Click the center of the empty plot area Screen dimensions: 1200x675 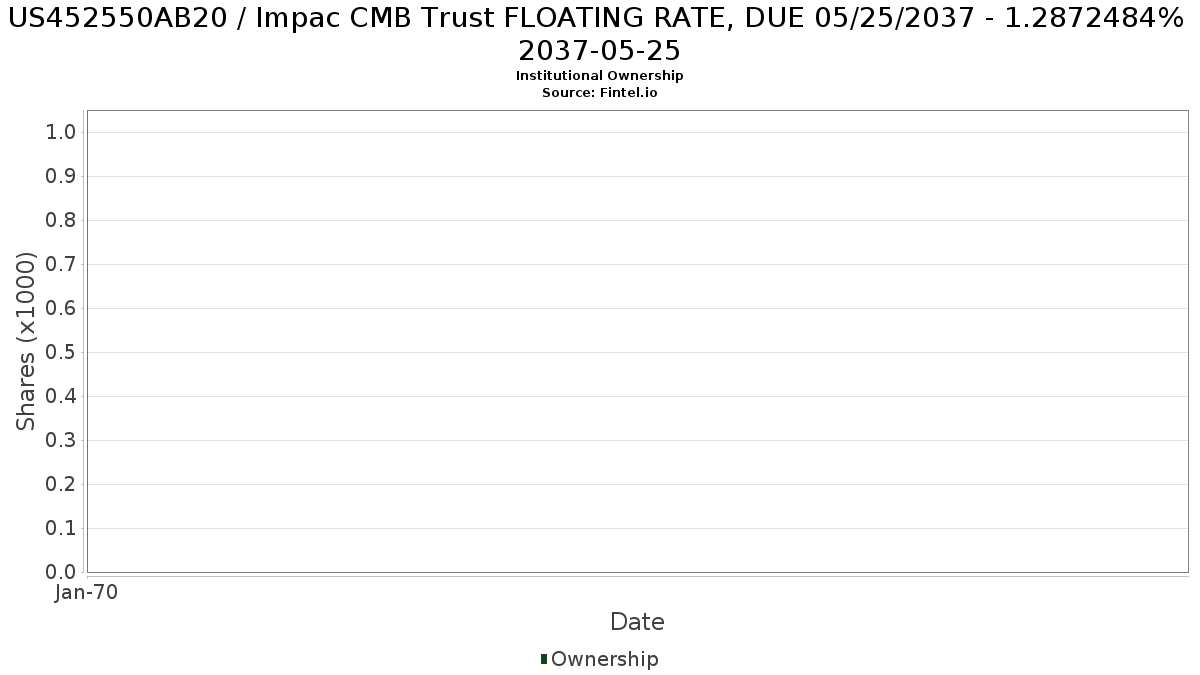637,341
